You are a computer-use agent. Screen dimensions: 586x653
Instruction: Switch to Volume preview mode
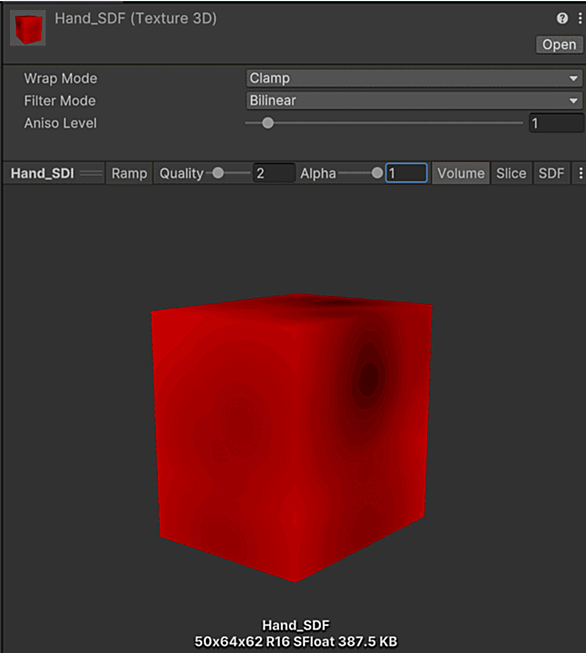(x=461, y=173)
